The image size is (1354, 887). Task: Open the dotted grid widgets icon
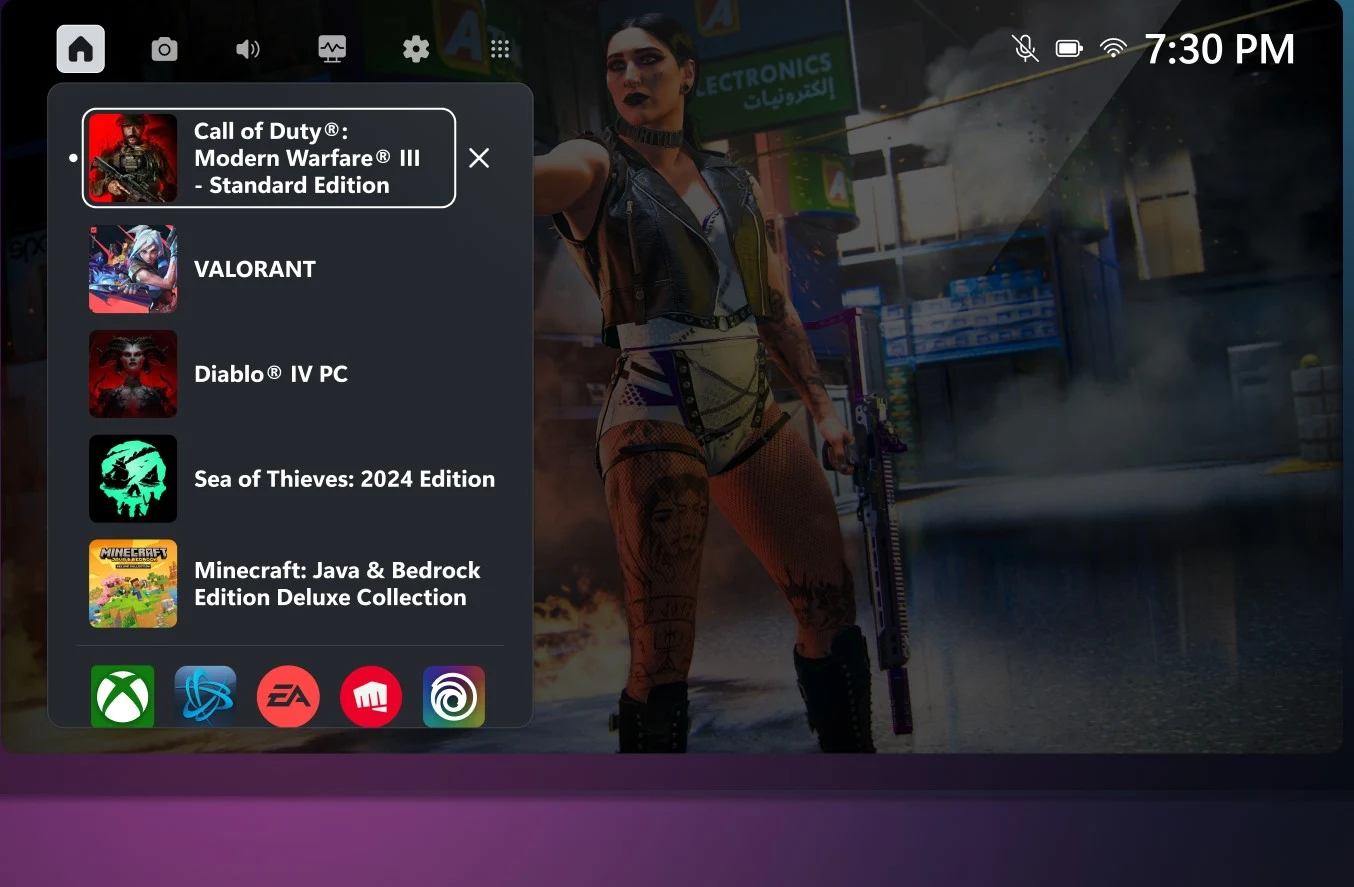pyautogui.click(x=500, y=49)
